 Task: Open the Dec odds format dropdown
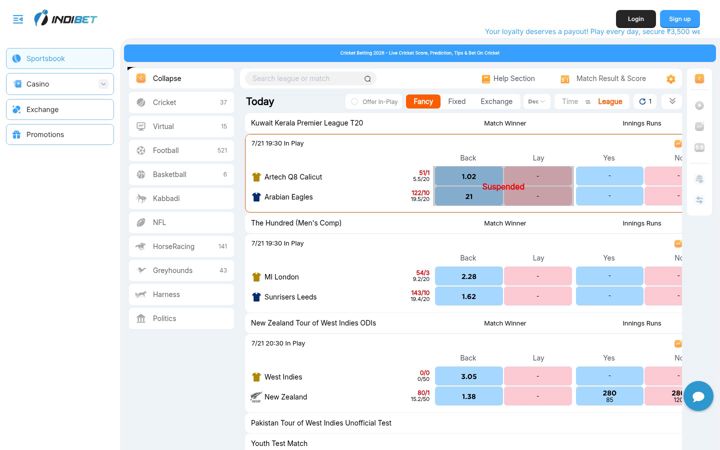[536, 101]
